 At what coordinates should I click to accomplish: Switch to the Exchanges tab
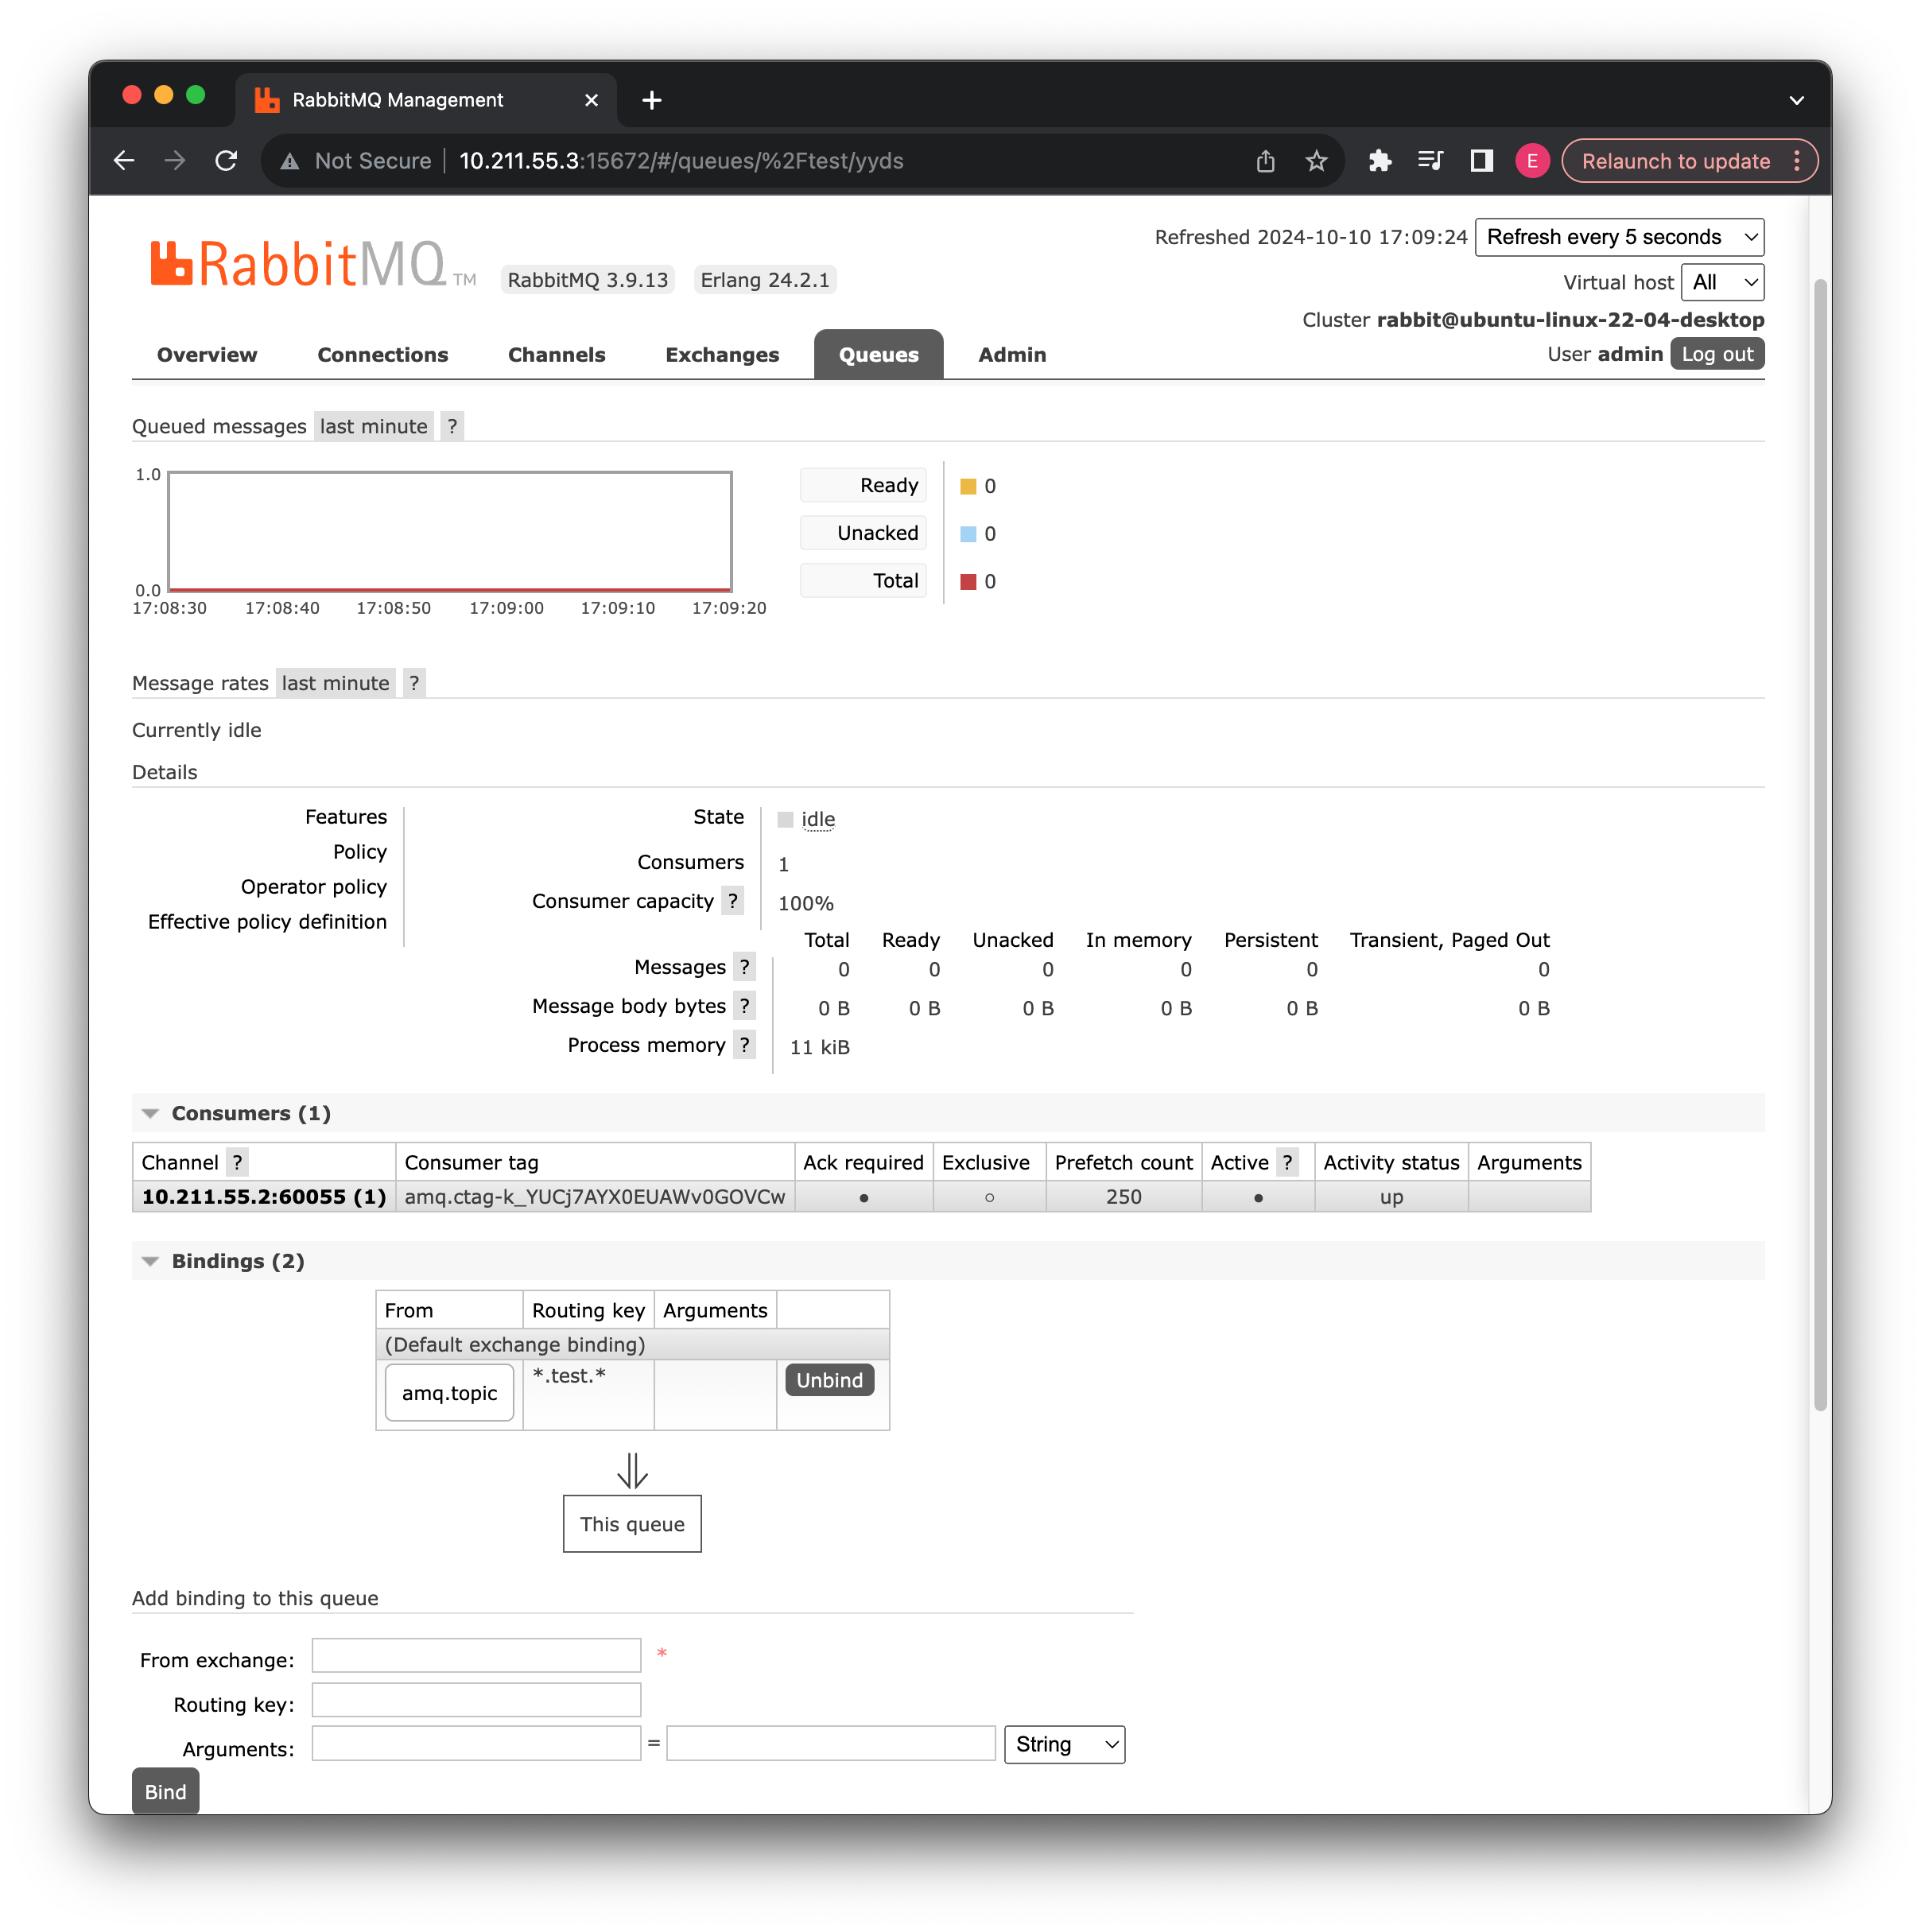click(721, 355)
